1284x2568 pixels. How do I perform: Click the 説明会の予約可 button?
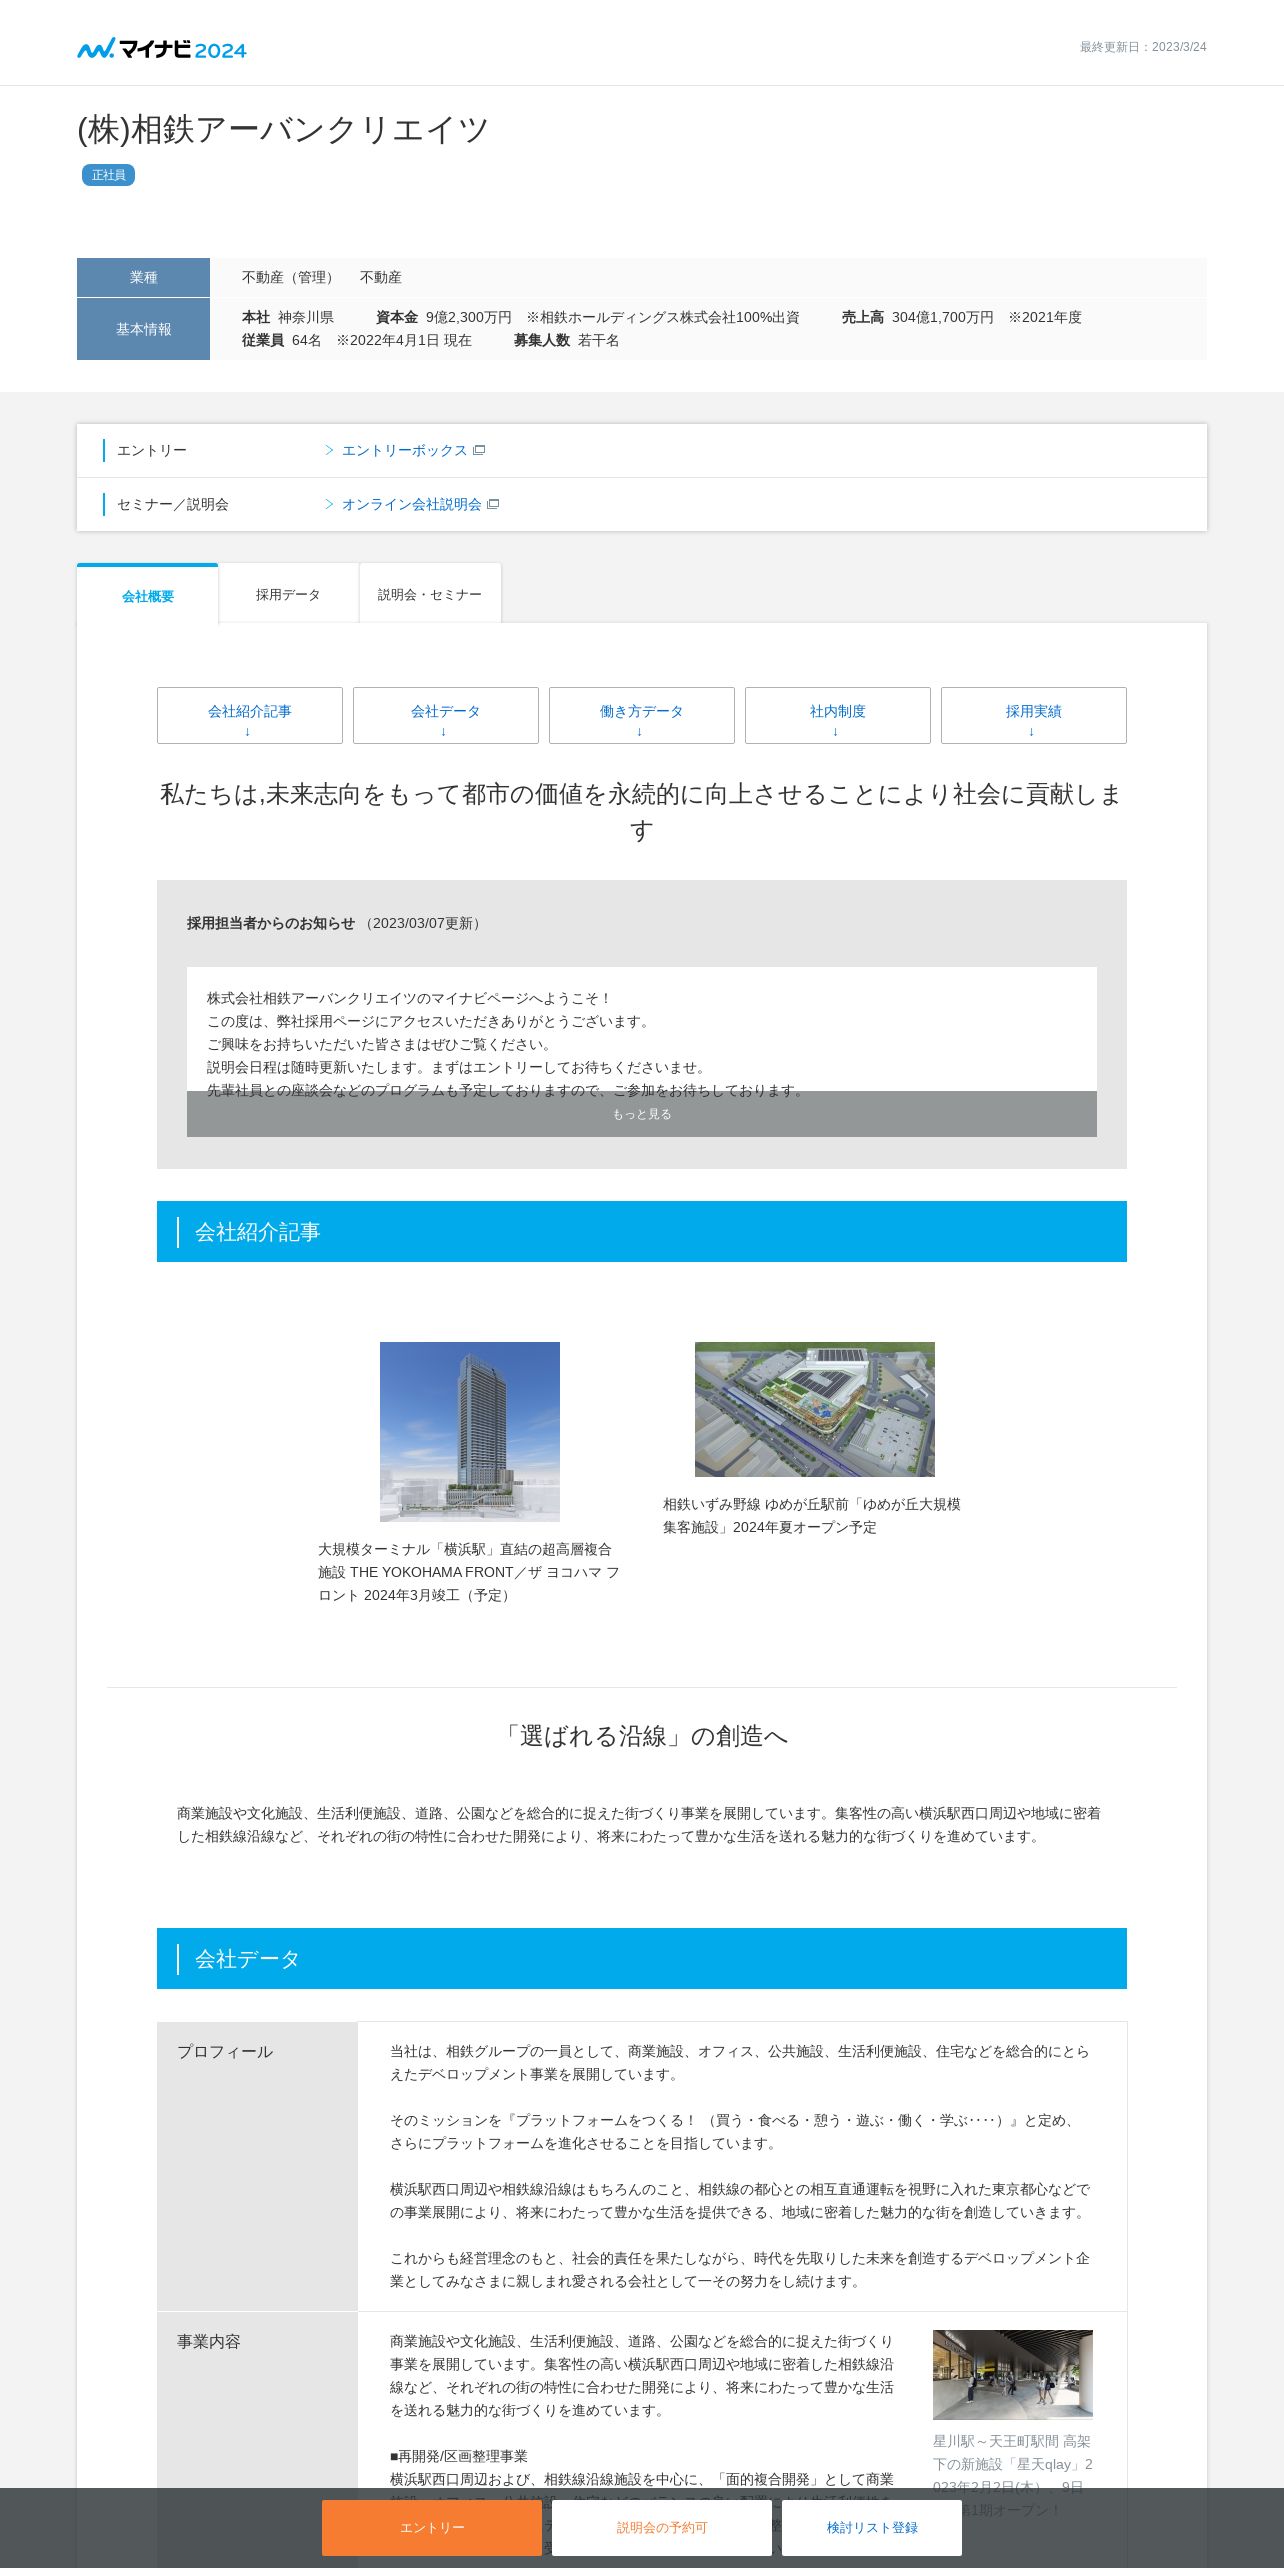(662, 2527)
